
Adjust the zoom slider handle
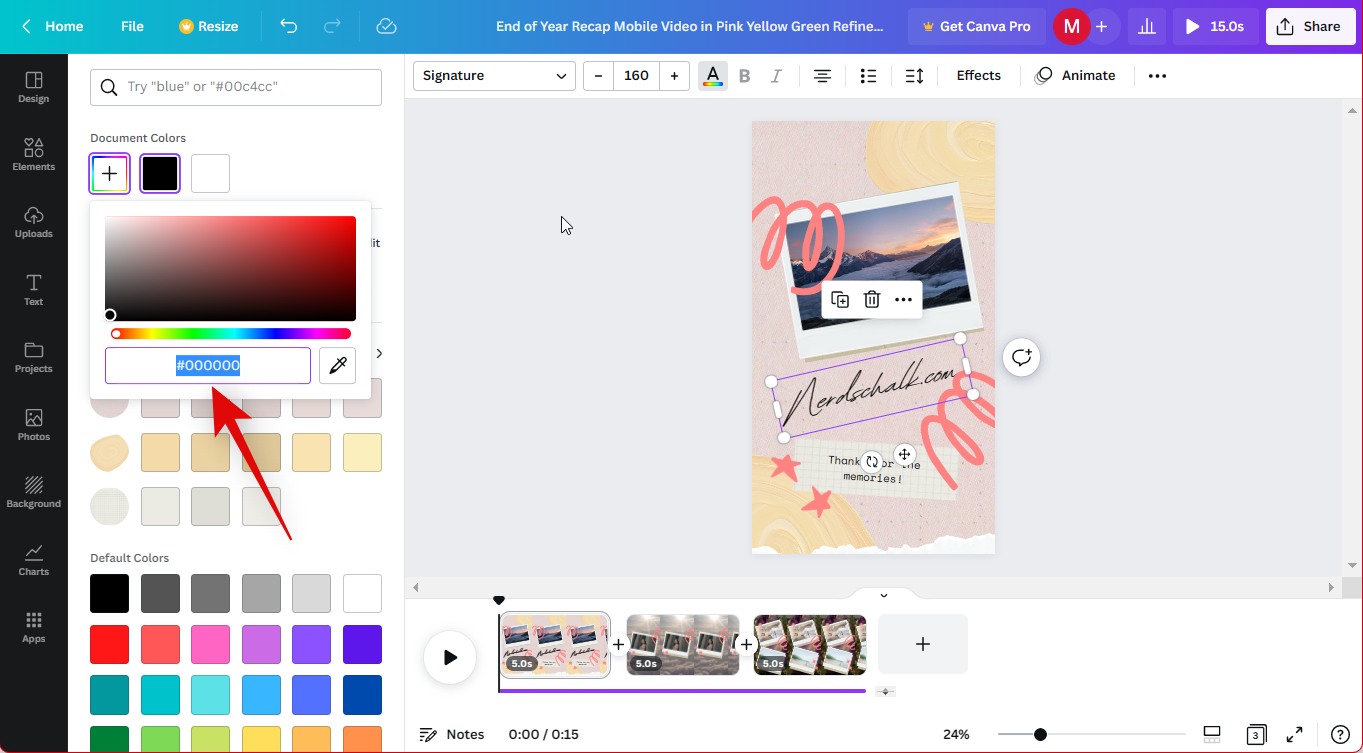pyautogui.click(x=1040, y=734)
